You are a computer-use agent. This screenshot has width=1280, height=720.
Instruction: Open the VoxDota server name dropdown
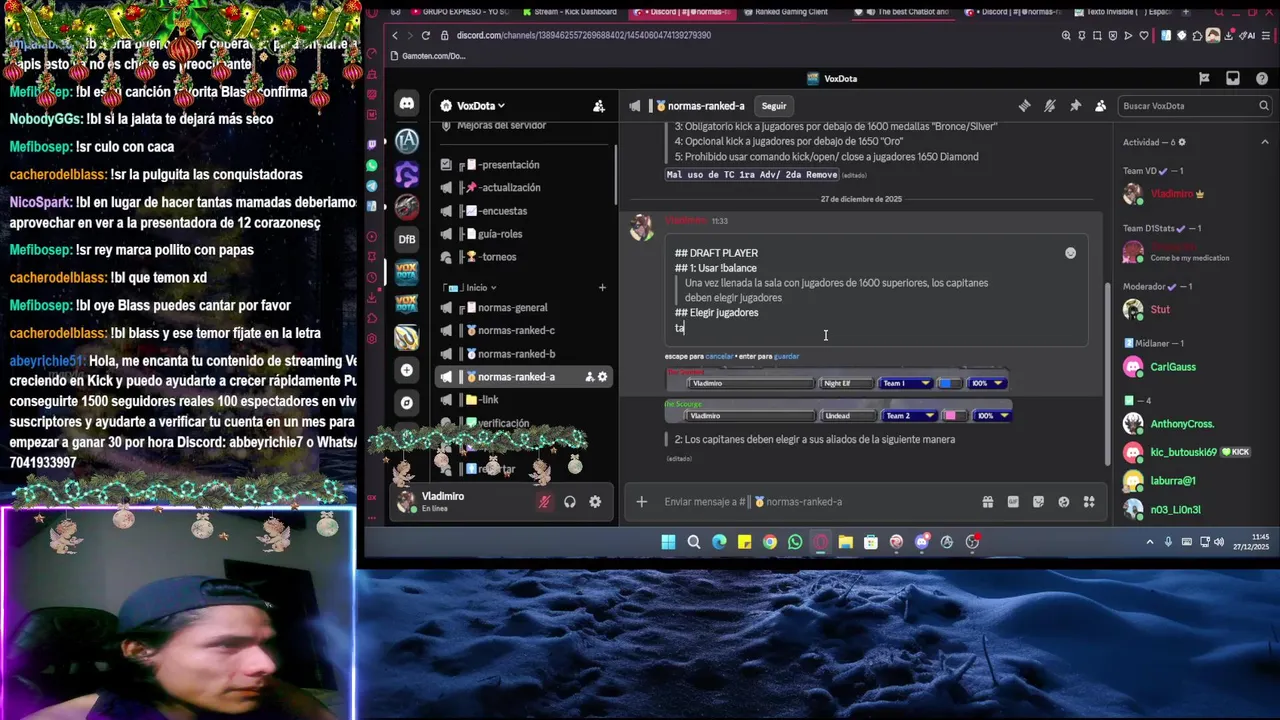(x=480, y=106)
